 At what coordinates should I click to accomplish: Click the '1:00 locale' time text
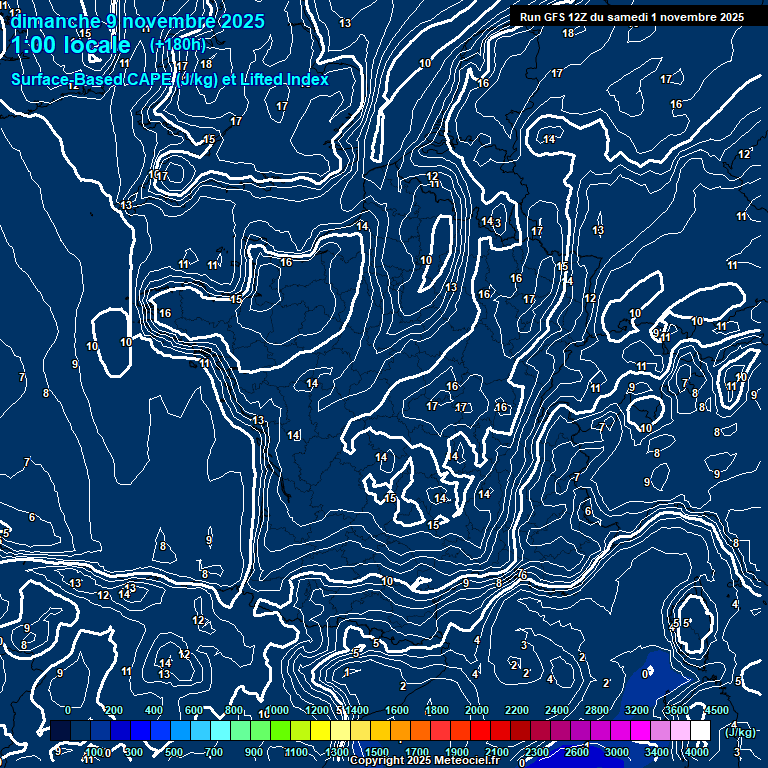point(71,45)
